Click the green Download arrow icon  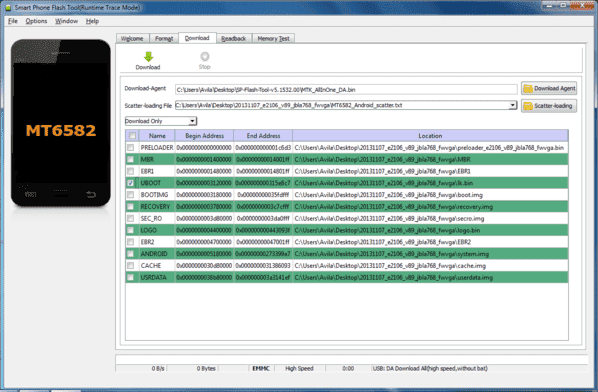[x=148, y=57]
